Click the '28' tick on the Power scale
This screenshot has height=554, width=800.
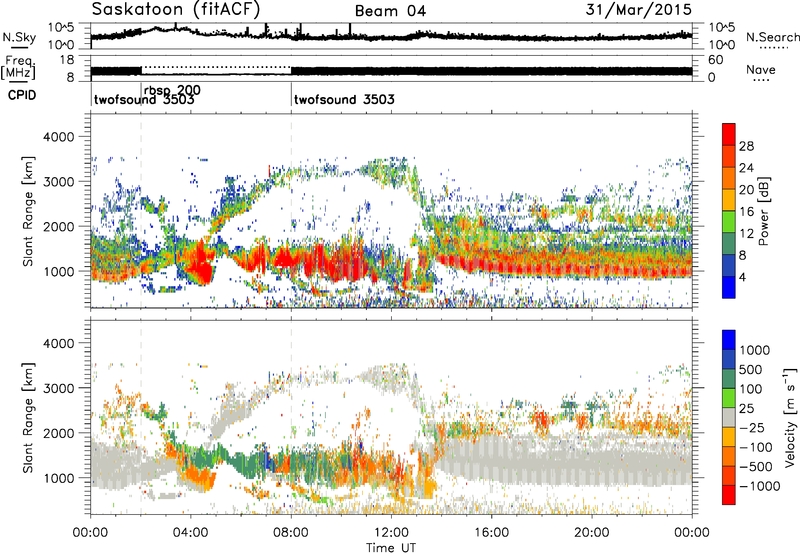point(746,146)
